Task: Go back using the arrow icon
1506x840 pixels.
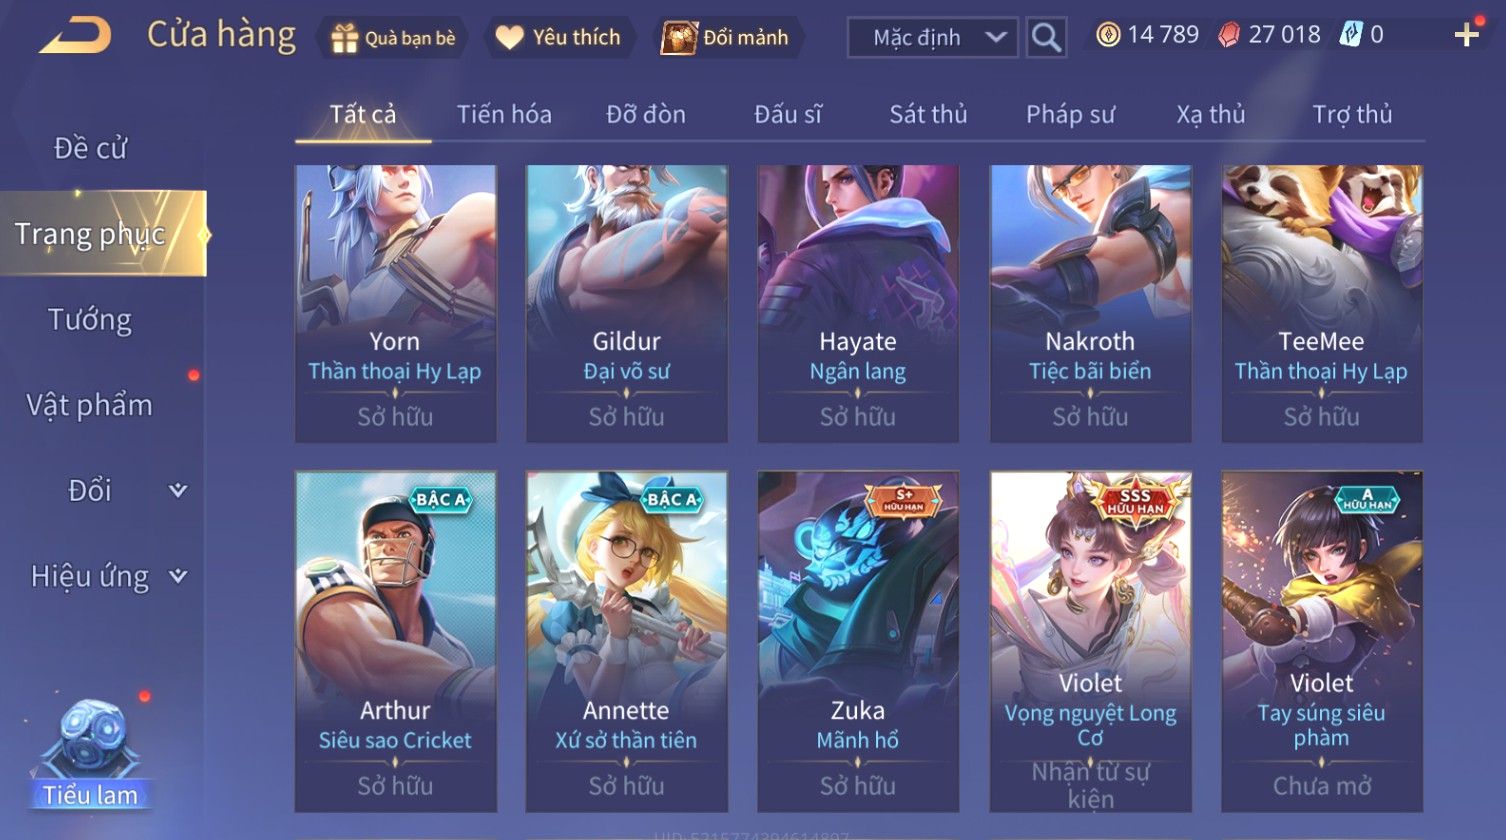Action: coord(75,35)
